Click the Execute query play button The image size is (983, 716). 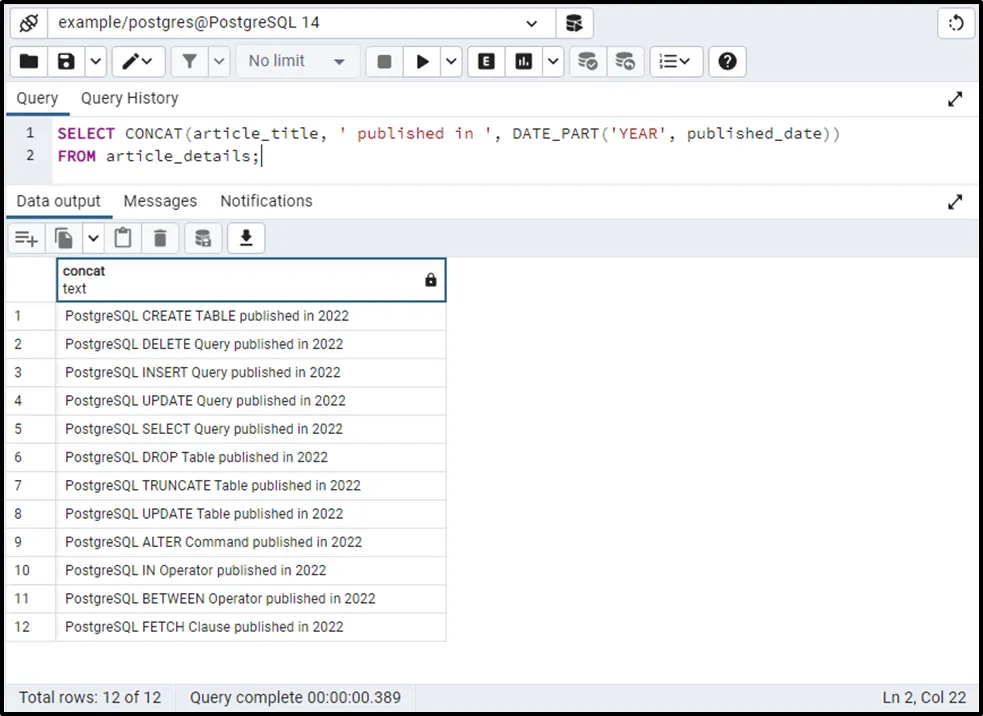423,62
